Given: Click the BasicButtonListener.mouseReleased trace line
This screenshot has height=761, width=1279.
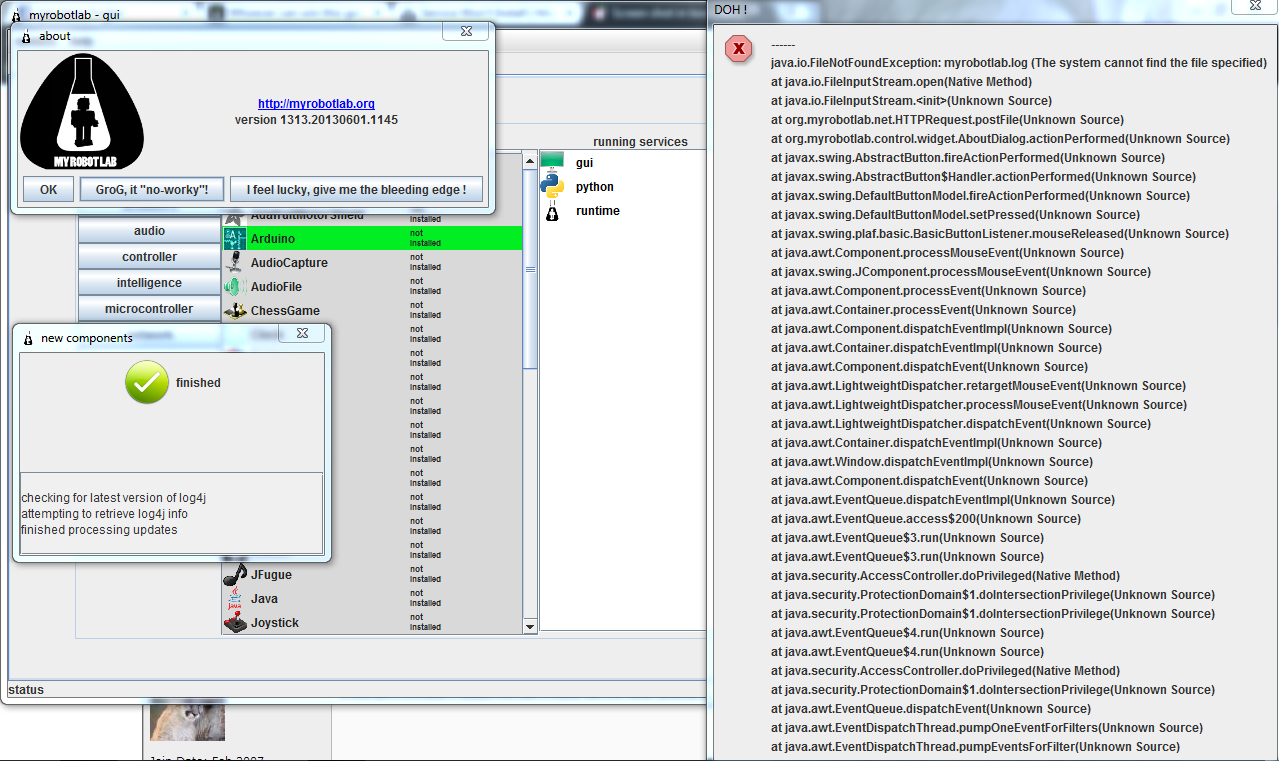Looking at the screenshot, I should (1000, 233).
